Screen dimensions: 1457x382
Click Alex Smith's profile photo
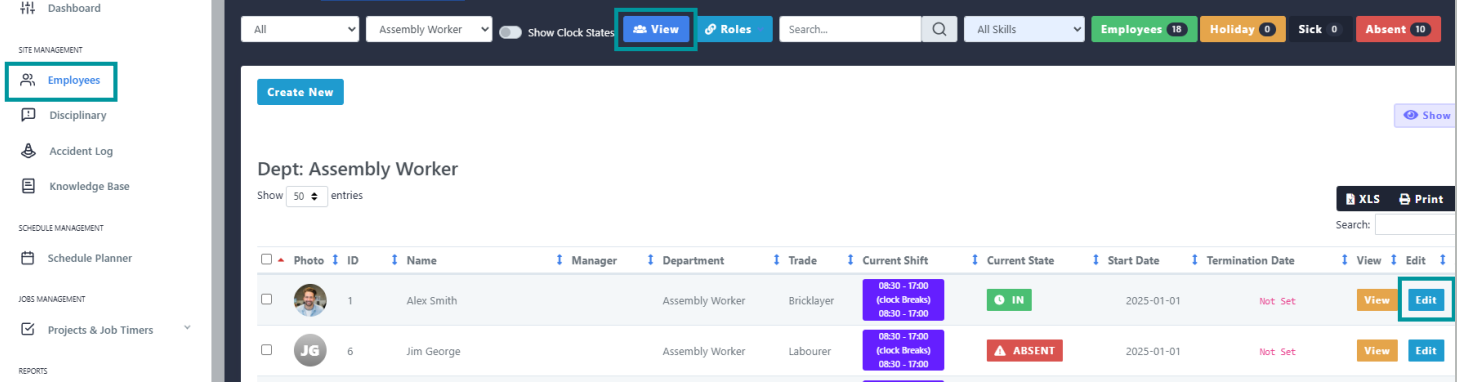tap(310, 300)
